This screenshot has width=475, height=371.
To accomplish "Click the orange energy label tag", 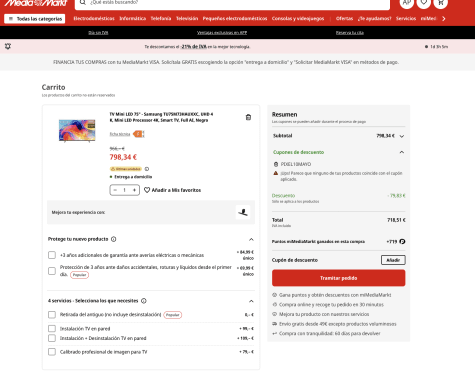I will [138, 134].
